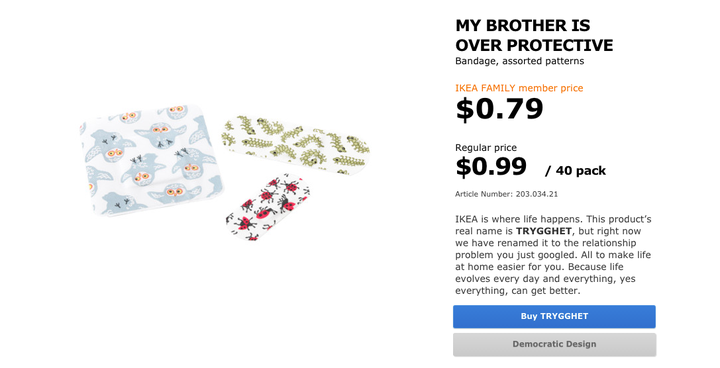Click the $0.79 member price

(499, 109)
